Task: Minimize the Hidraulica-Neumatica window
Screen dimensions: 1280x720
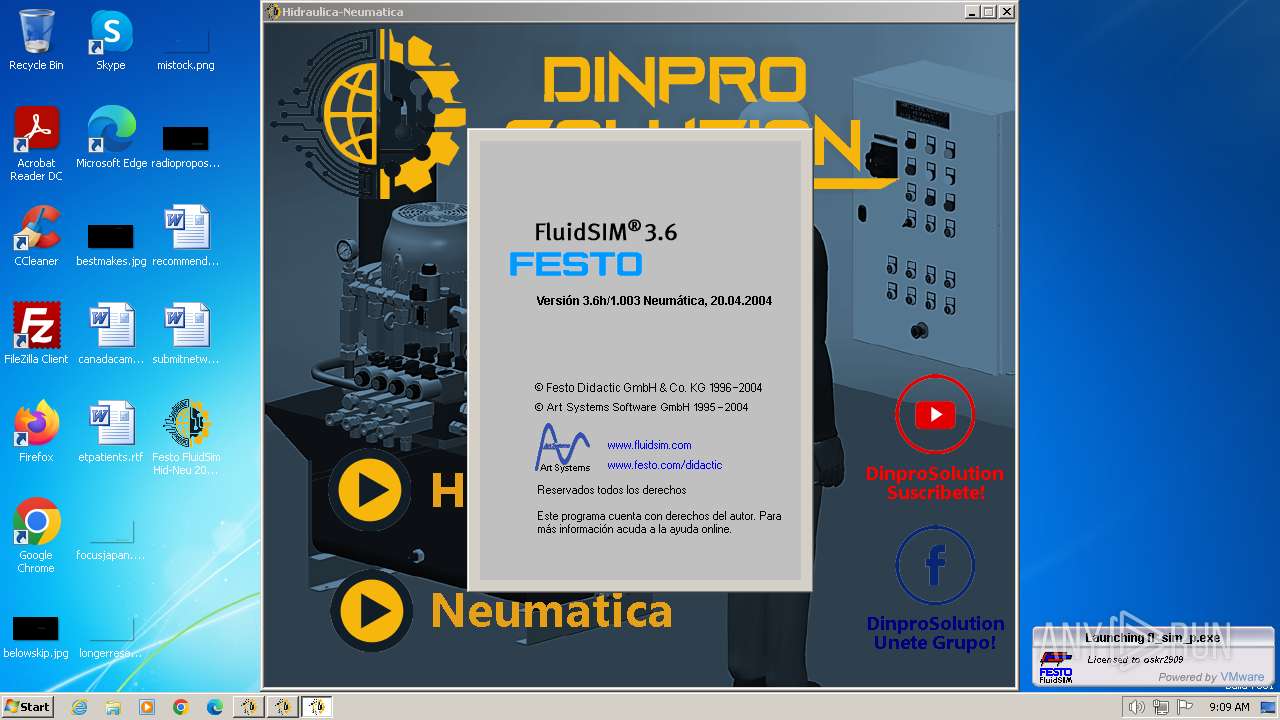Action: [973, 12]
